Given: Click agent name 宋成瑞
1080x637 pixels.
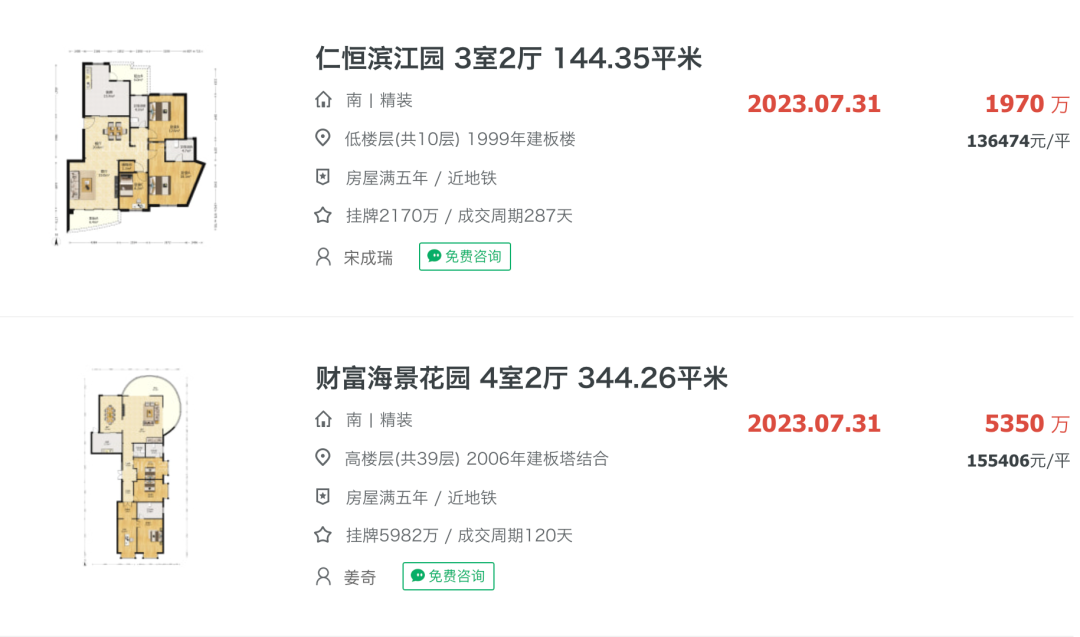Looking at the screenshot, I should (368, 258).
